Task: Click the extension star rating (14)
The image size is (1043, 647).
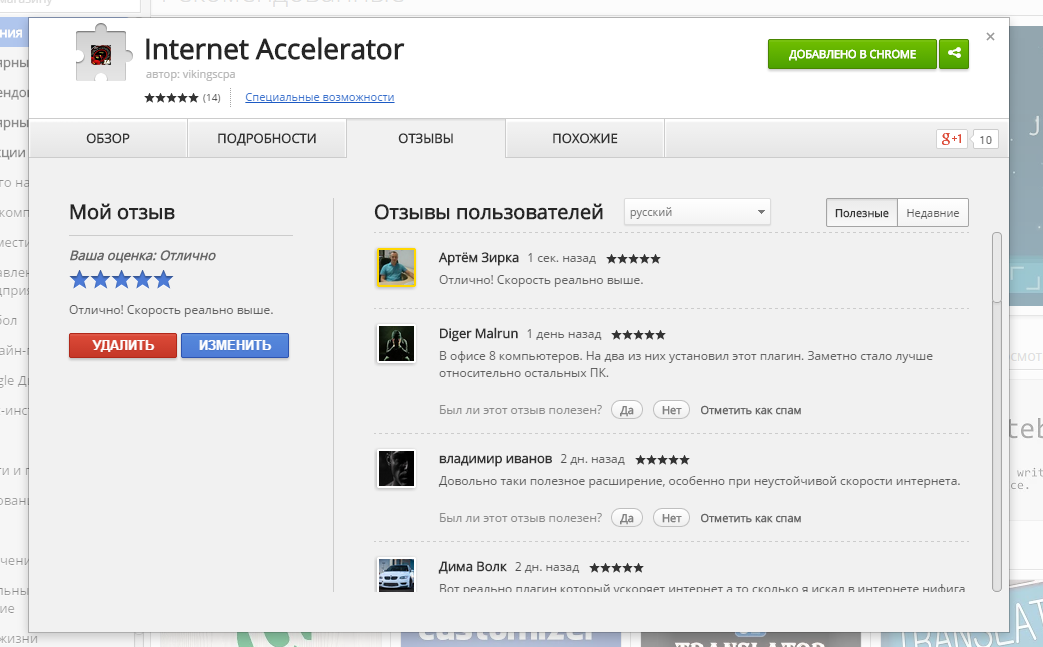Action: pos(182,98)
